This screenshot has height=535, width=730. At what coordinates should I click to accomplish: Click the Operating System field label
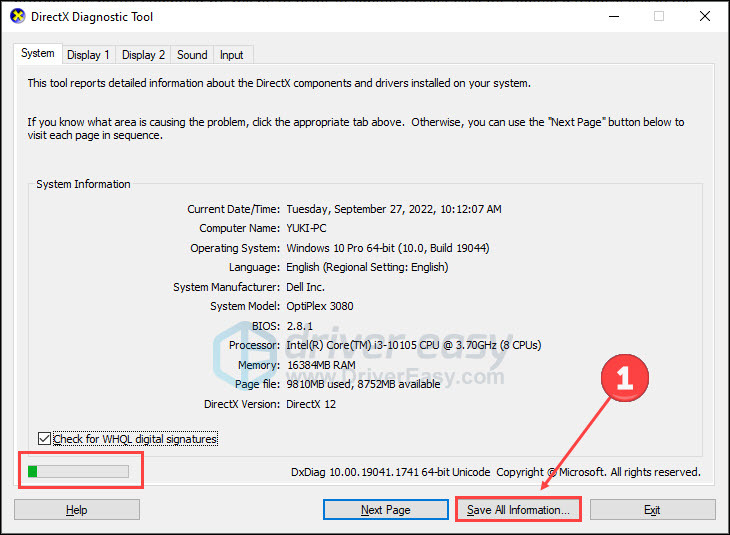tap(235, 248)
